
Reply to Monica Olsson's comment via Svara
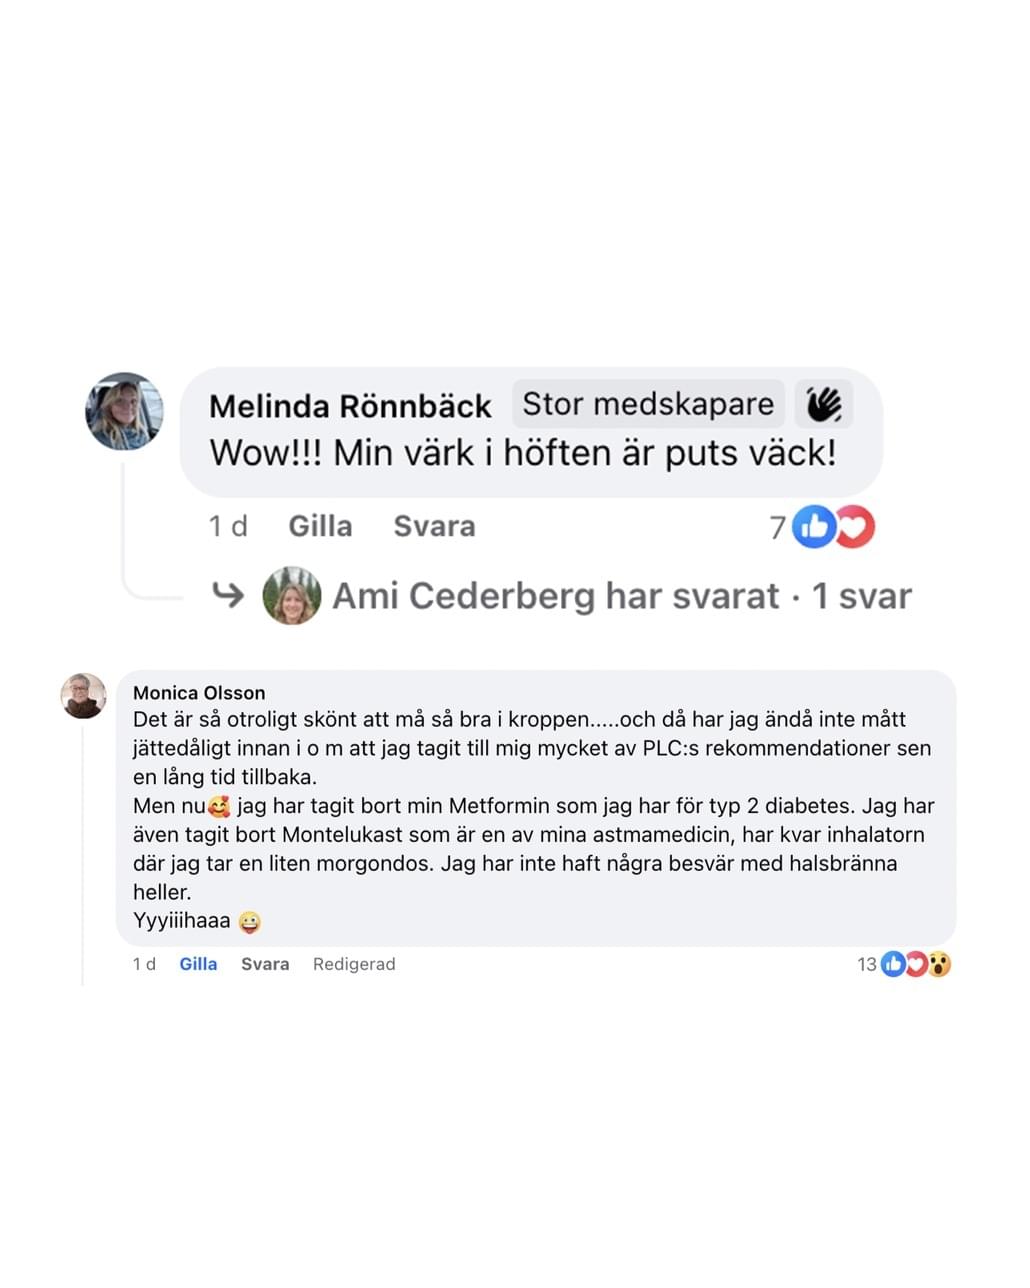click(265, 964)
